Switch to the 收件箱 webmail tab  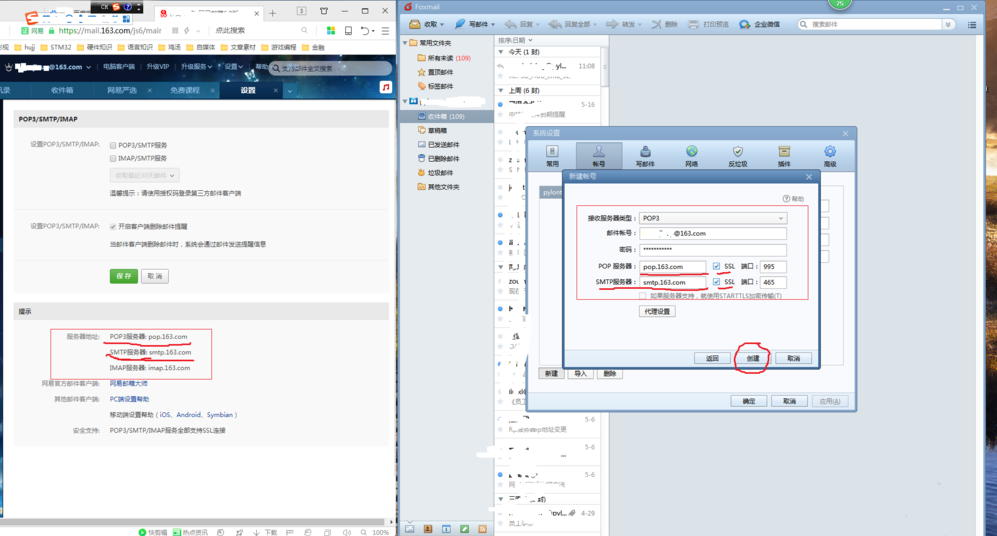pyautogui.click(x=62, y=90)
